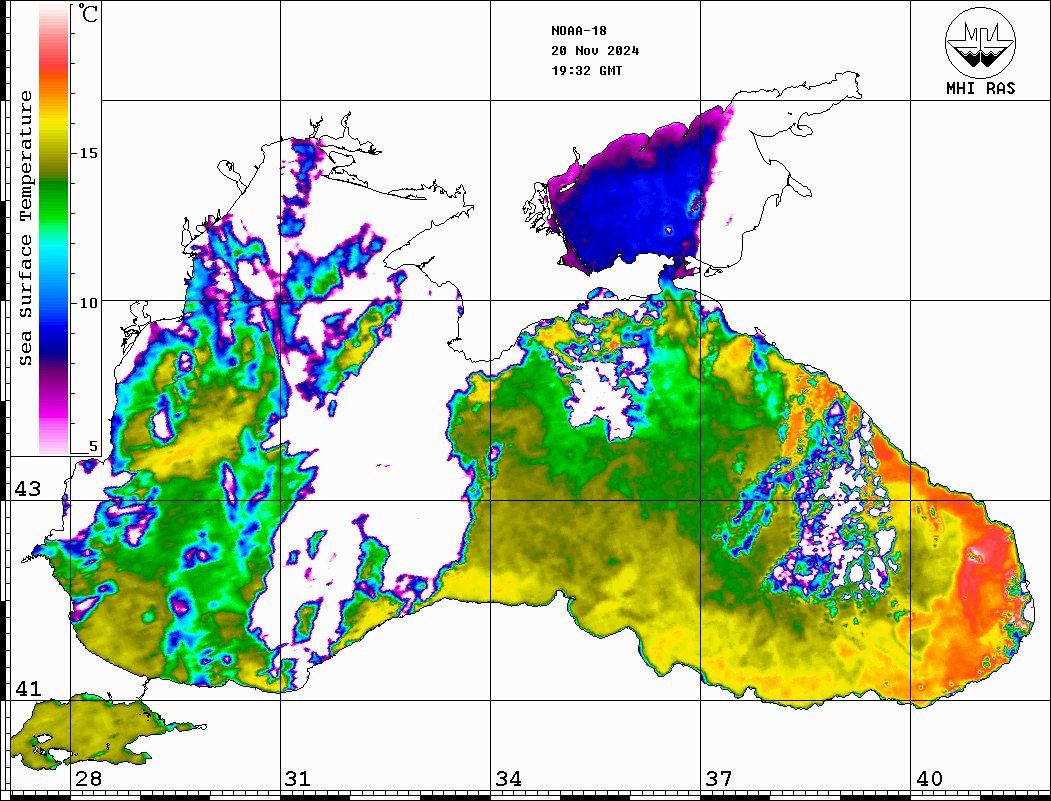
Task: Click longitude label '31'
Action: click(298, 779)
